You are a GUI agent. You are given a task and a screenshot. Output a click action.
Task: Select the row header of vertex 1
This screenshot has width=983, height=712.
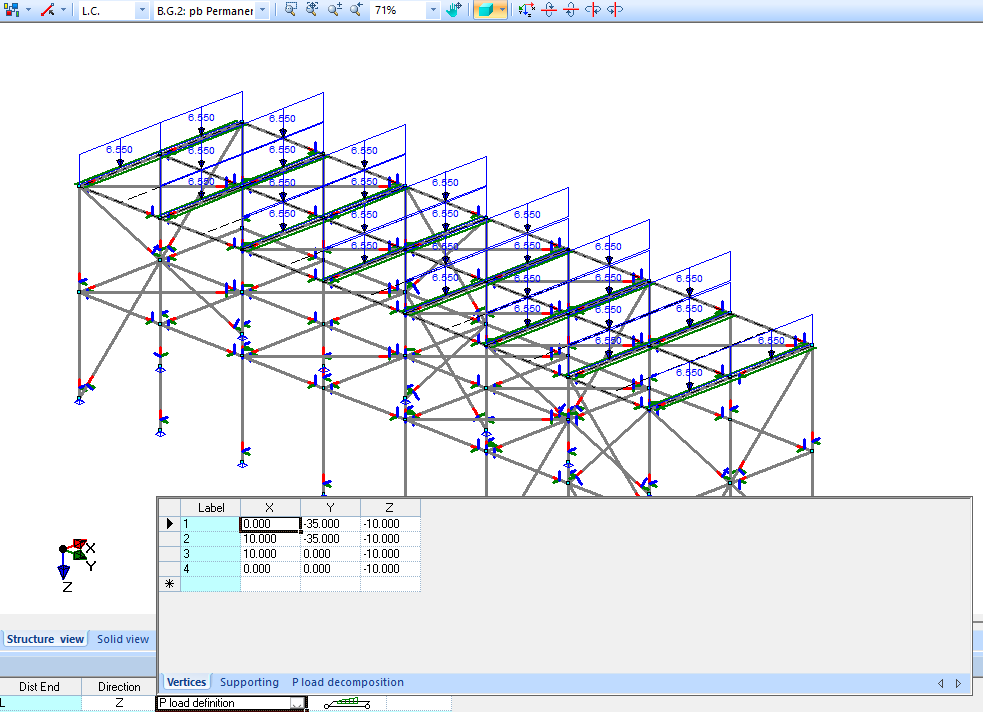(x=169, y=524)
